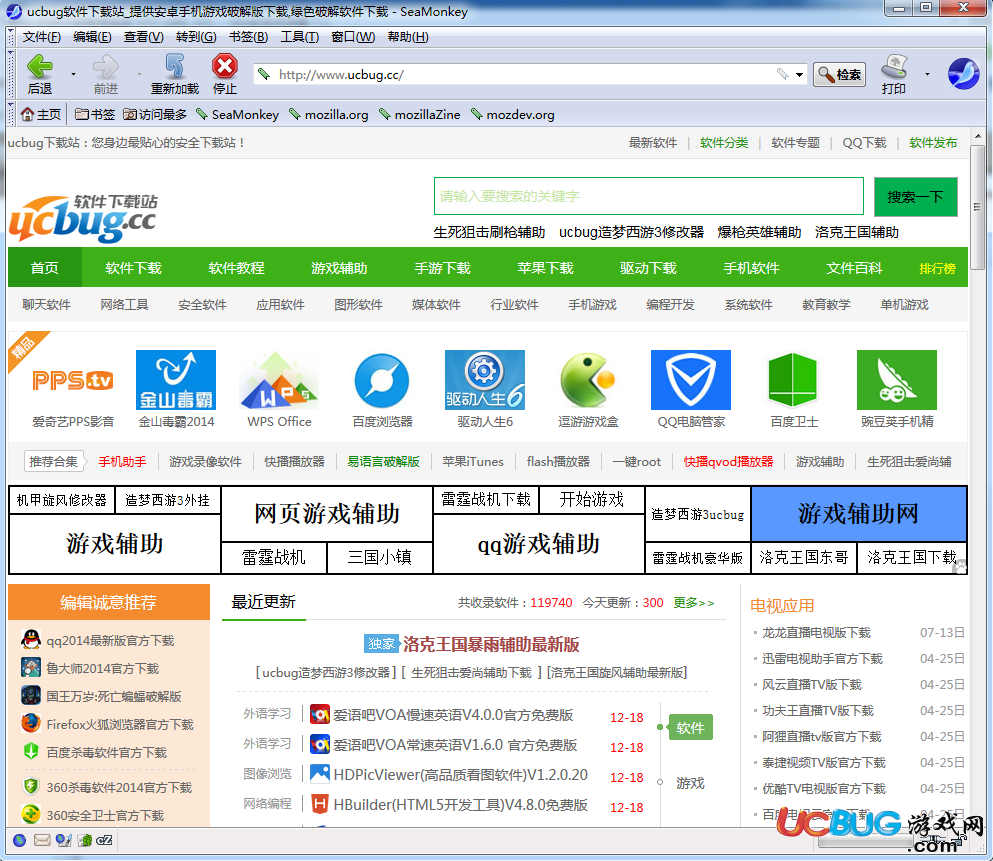Click 360杀毒软件2014官方下载 entry
This screenshot has height=861, width=993.
pyautogui.click(x=118, y=787)
